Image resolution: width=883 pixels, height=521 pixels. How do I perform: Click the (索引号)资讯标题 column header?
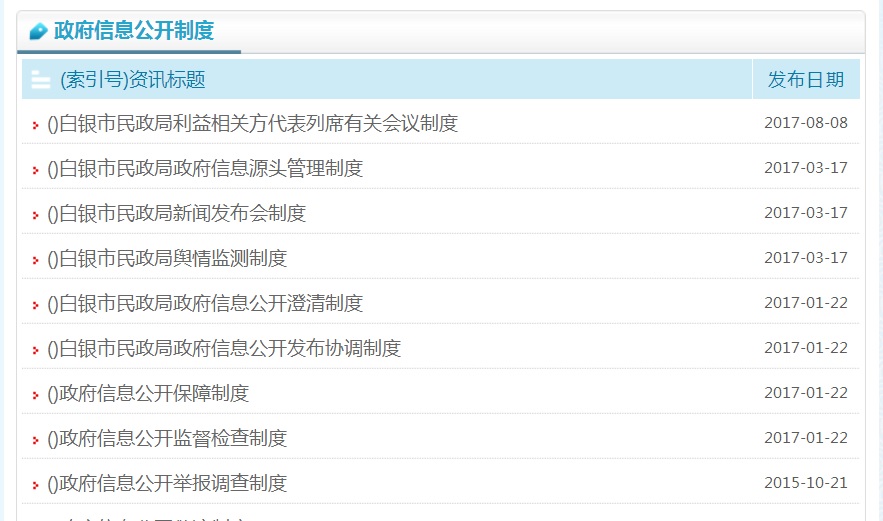133,80
